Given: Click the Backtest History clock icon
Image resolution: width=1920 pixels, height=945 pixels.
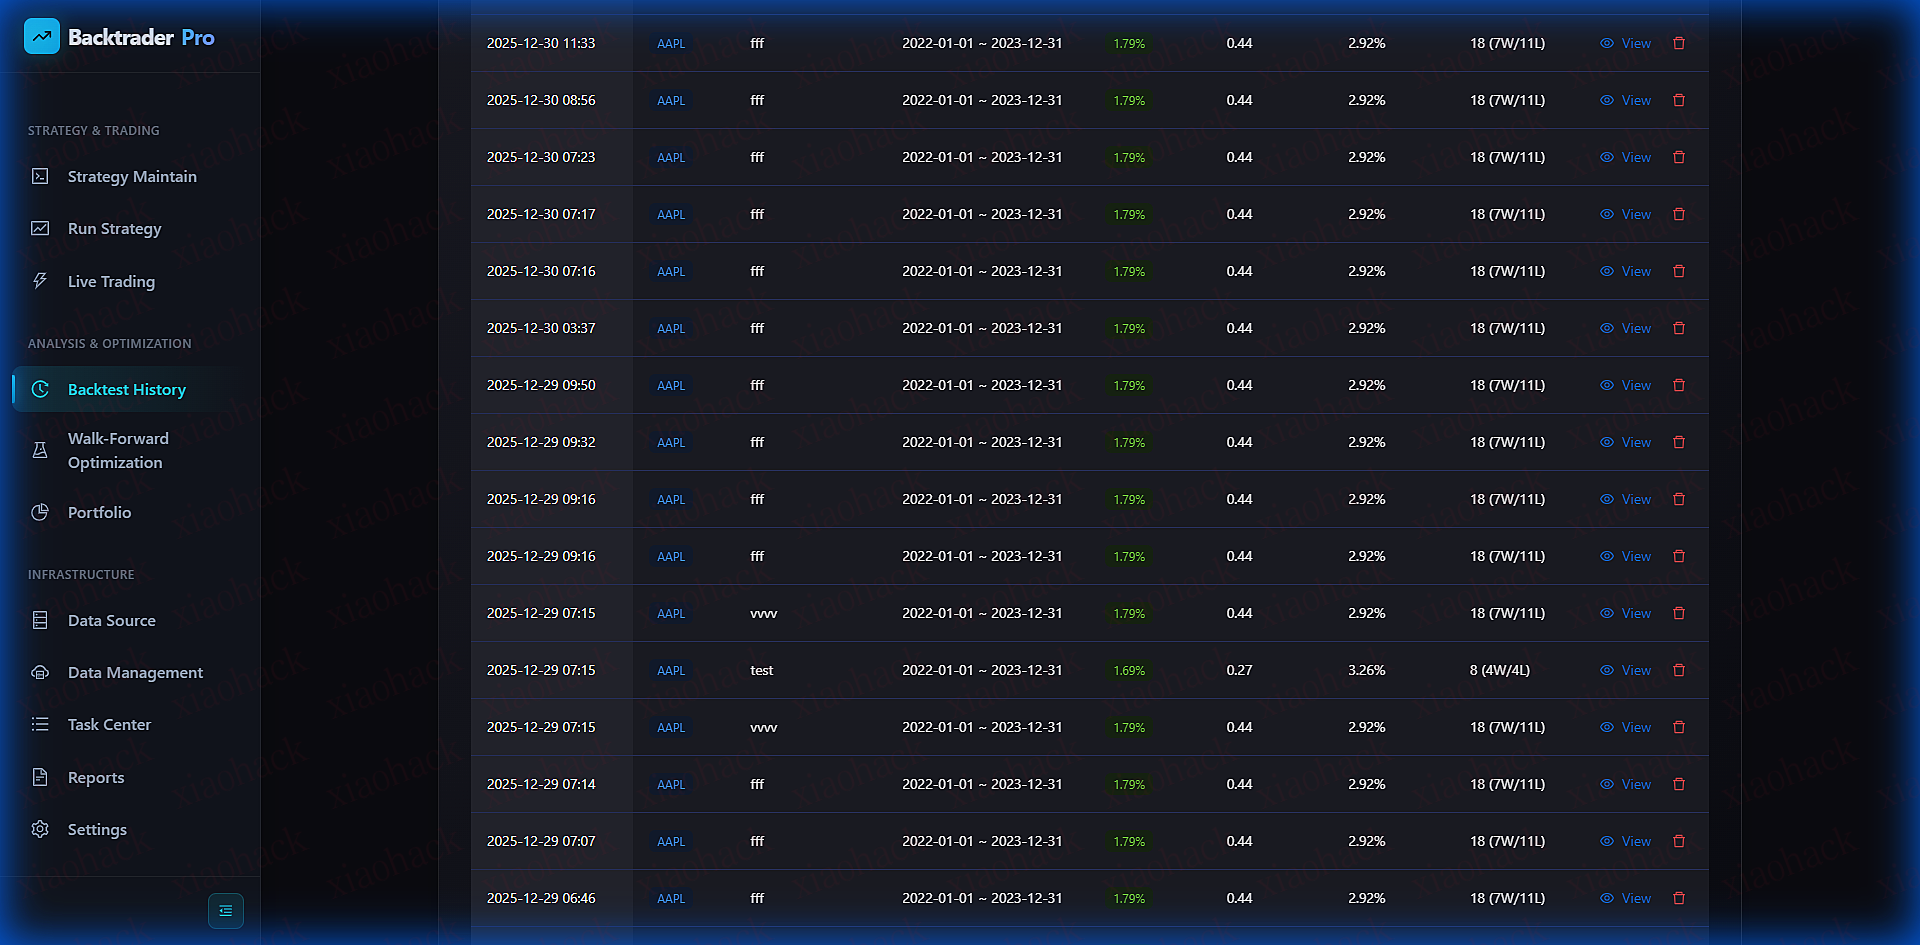Looking at the screenshot, I should (40, 389).
